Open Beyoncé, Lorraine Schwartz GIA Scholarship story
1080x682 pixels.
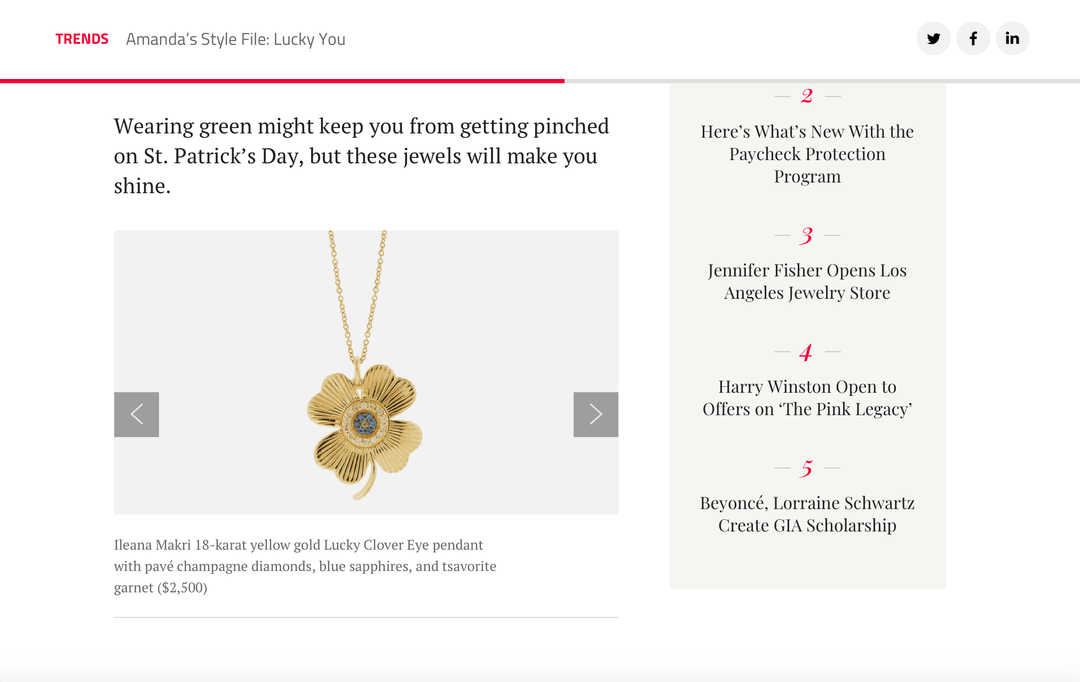point(807,514)
